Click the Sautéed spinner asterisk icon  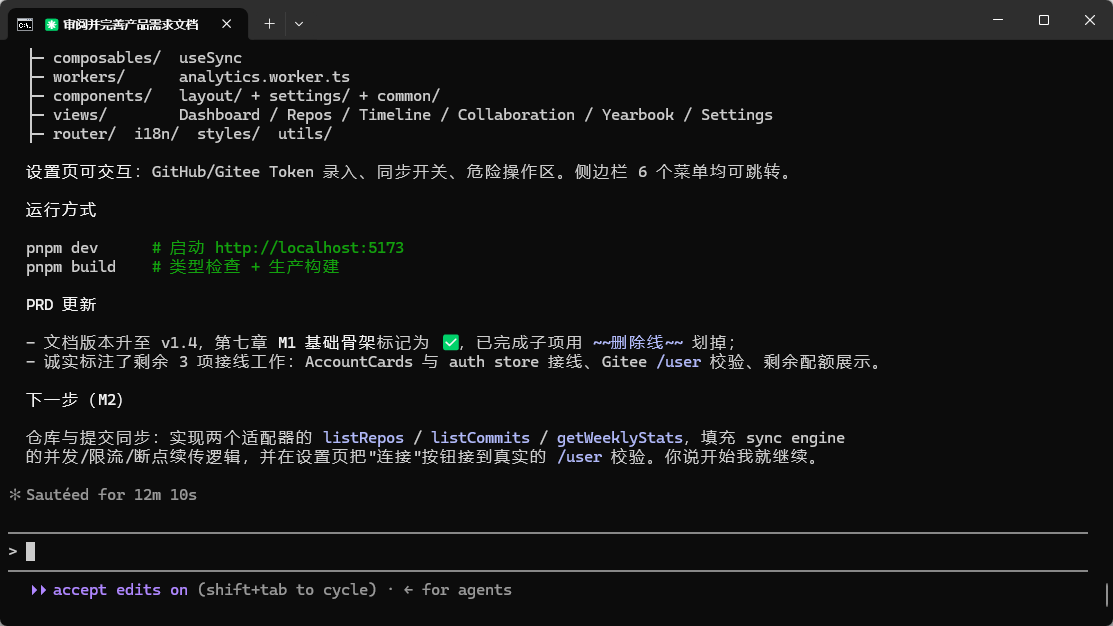coord(14,495)
